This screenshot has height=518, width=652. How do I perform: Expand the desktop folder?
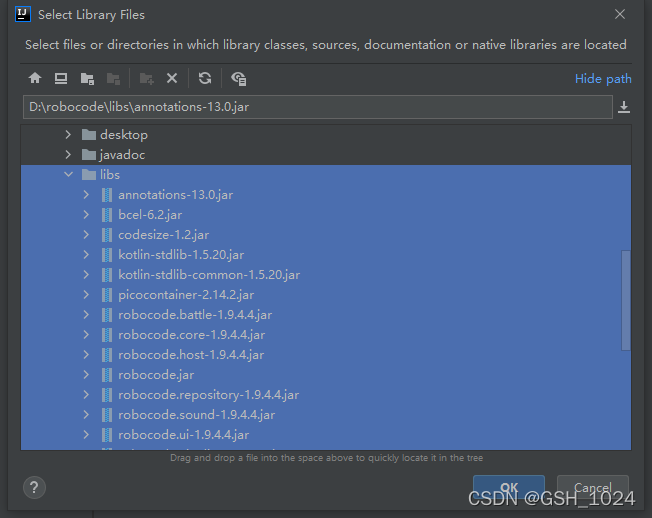(x=68, y=135)
